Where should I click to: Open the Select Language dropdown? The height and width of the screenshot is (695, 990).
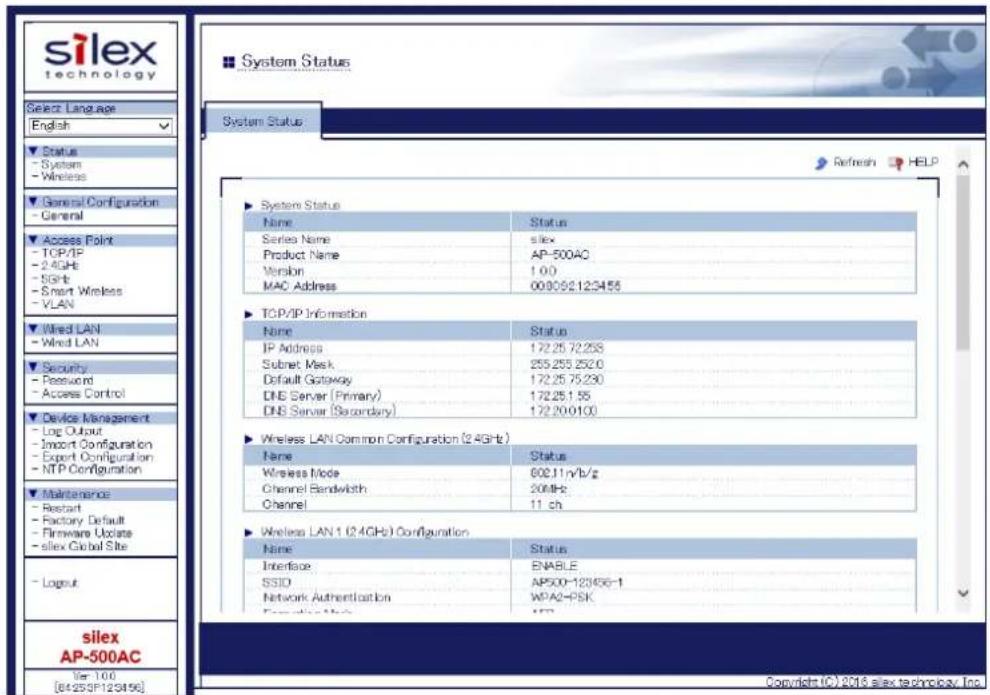pyautogui.click(x=100, y=126)
